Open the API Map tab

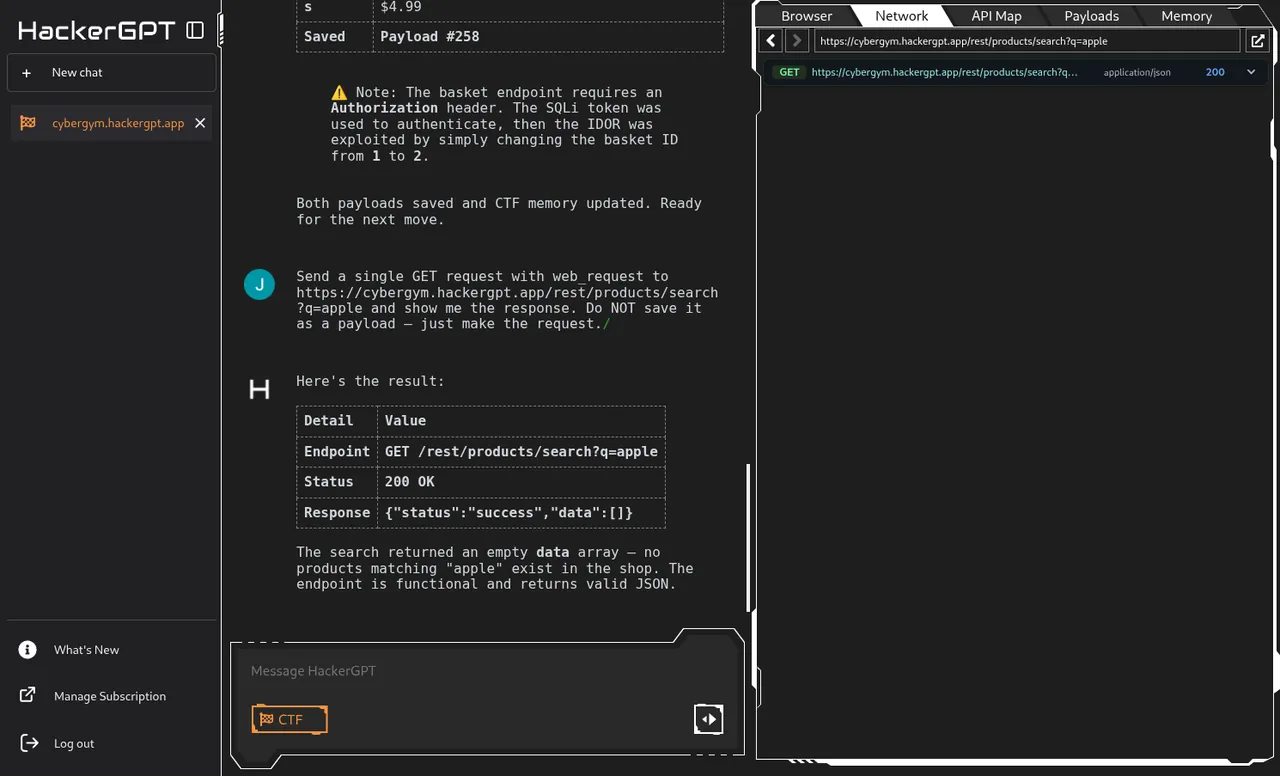click(x=996, y=16)
